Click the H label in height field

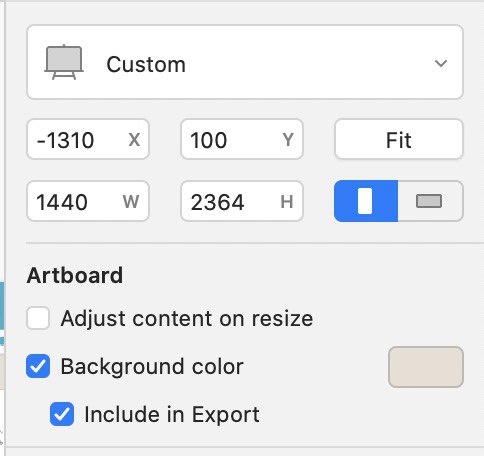click(287, 201)
